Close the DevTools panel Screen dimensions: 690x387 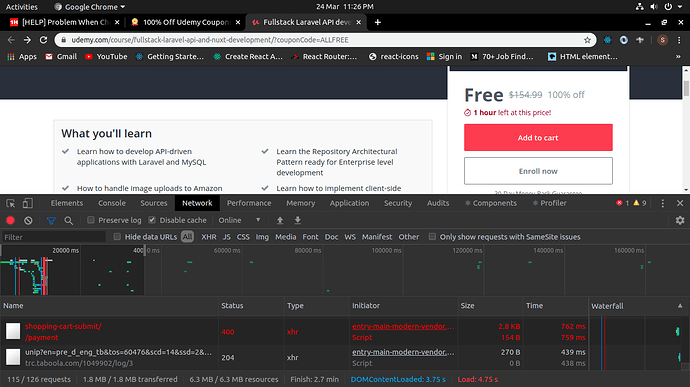(680, 203)
